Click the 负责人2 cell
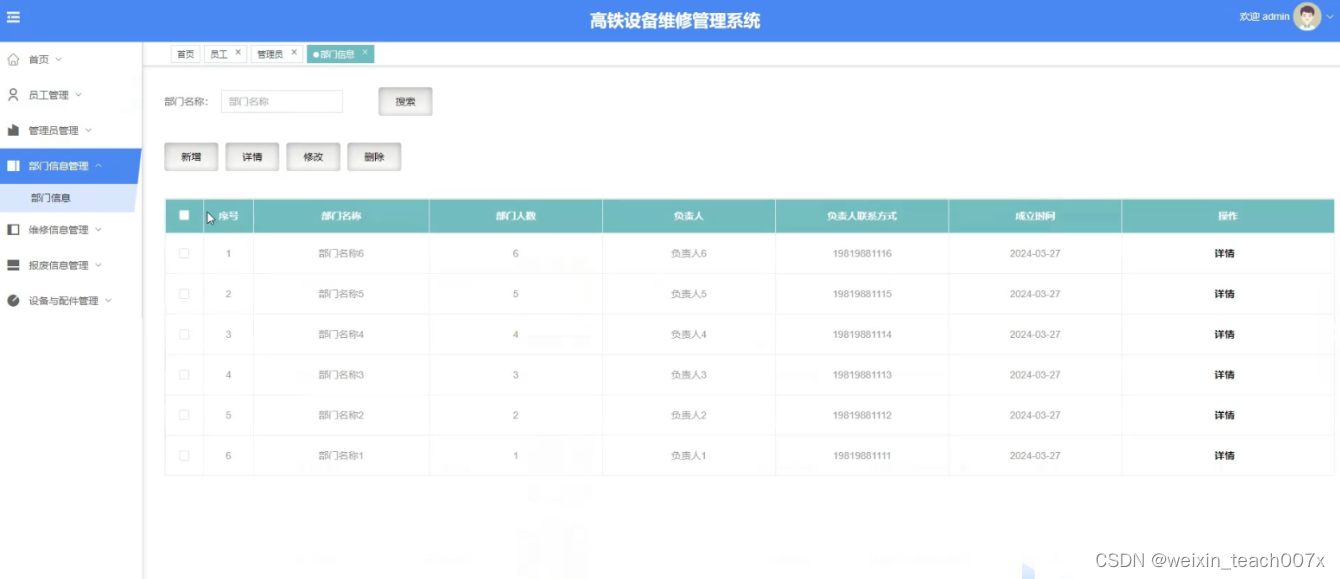Image resolution: width=1340 pixels, height=579 pixels. (x=689, y=415)
